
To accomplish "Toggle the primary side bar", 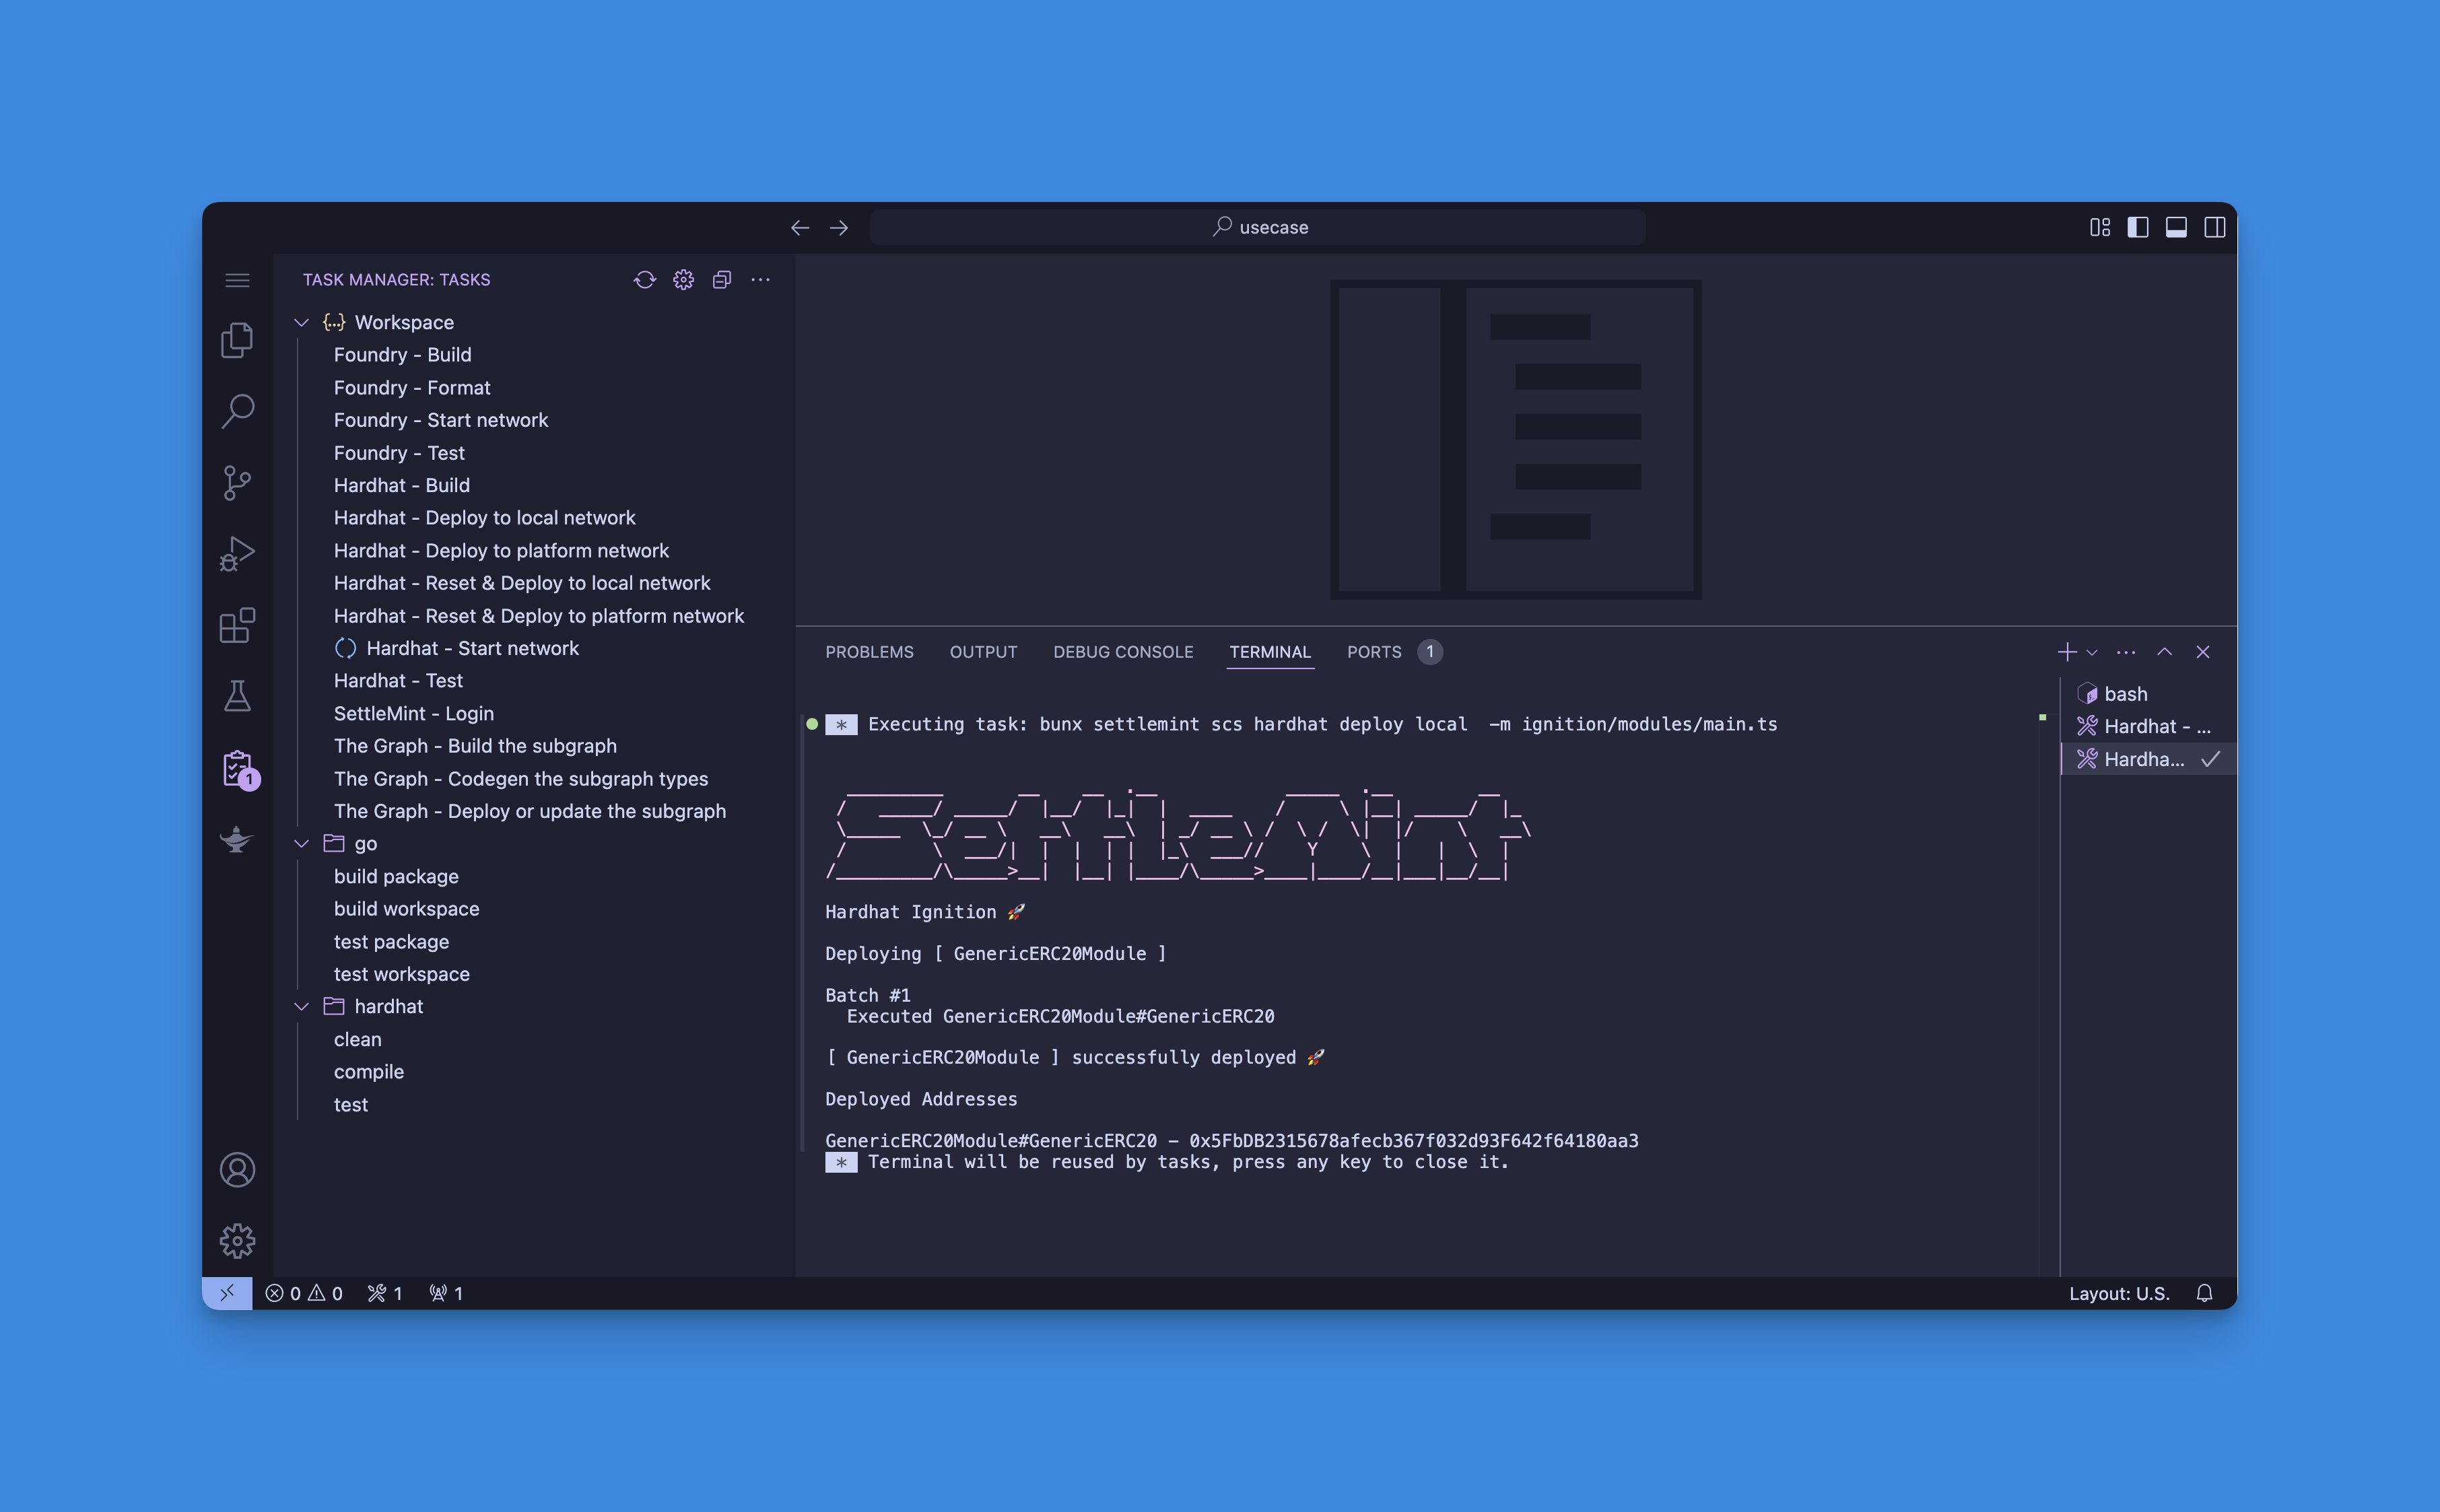I will click(2138, 228).
